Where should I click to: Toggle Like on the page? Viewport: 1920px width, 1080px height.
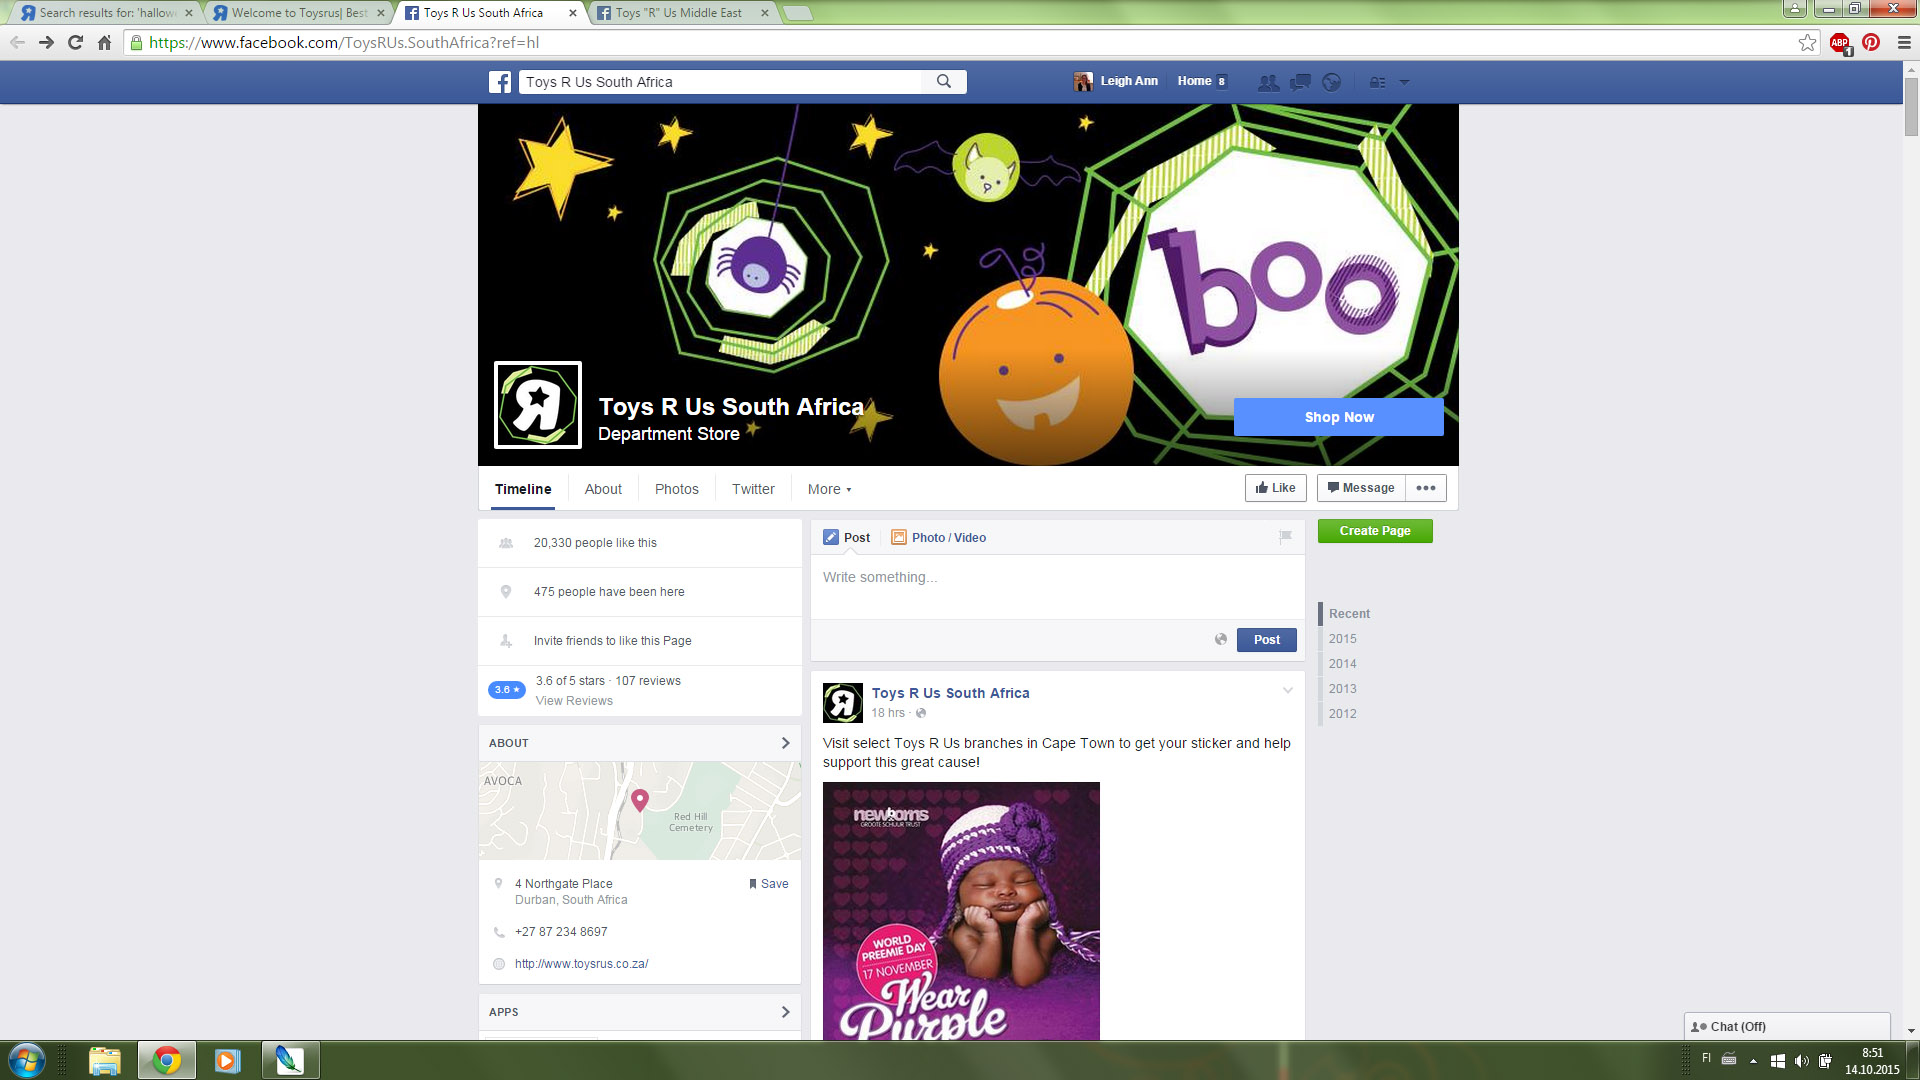point(1275,488)
